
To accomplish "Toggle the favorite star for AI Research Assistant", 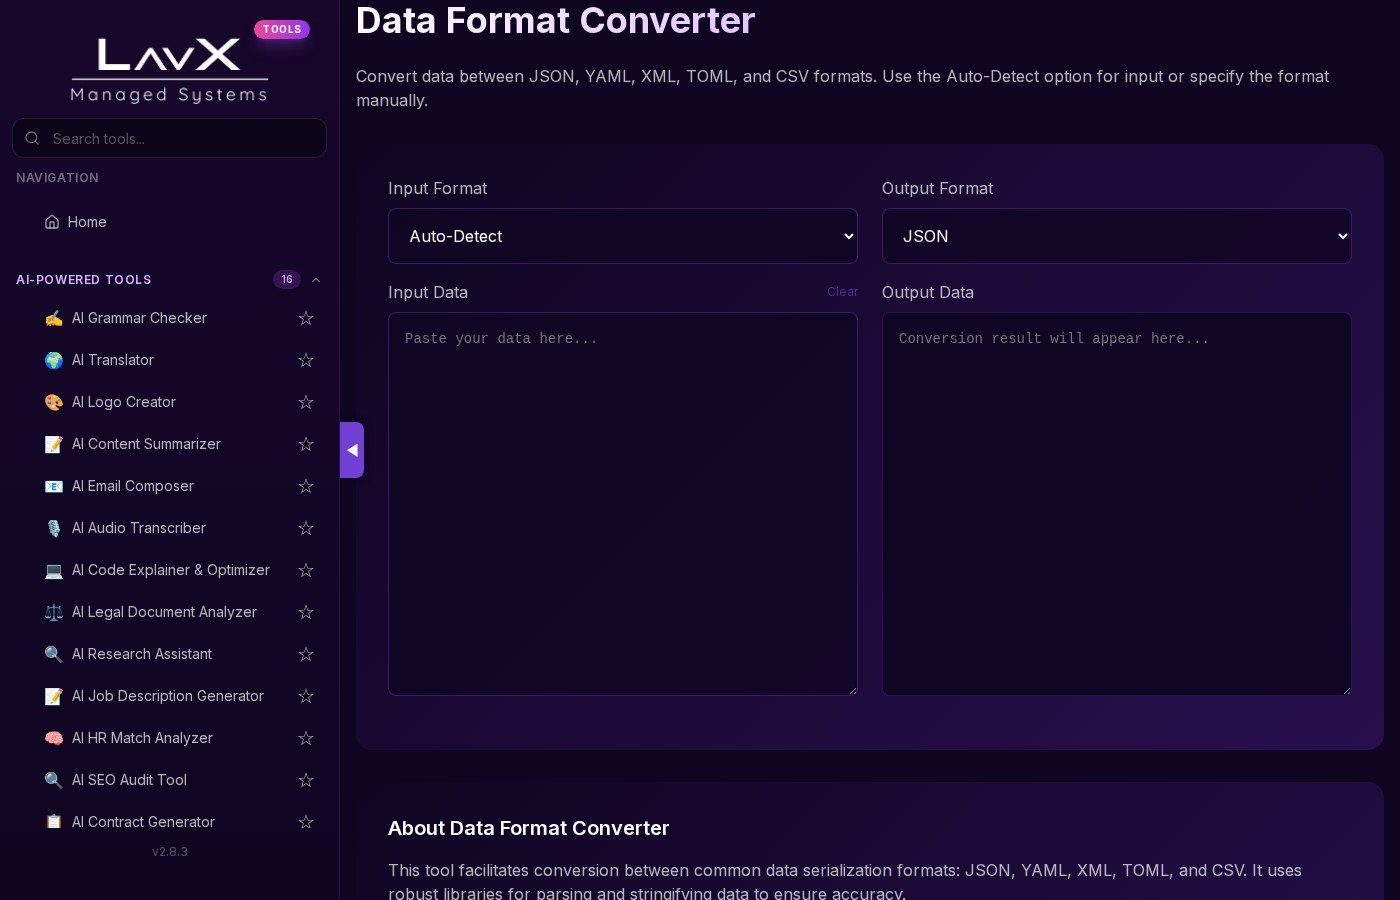I will [306, 654].
